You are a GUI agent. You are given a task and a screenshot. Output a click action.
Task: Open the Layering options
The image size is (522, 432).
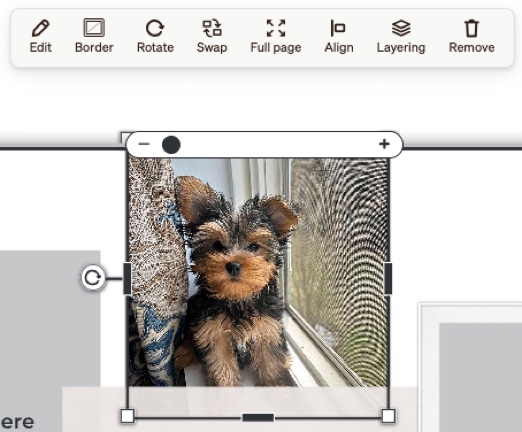[x=401, y=36]
